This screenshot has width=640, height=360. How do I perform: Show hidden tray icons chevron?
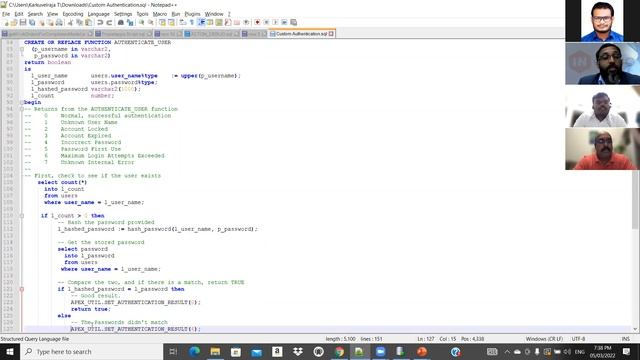pyautogui.click(x=507, y=351)
